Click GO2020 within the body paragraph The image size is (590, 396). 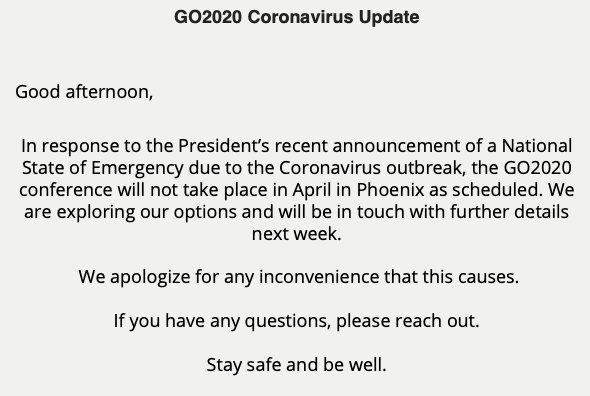tap(537, 168)
